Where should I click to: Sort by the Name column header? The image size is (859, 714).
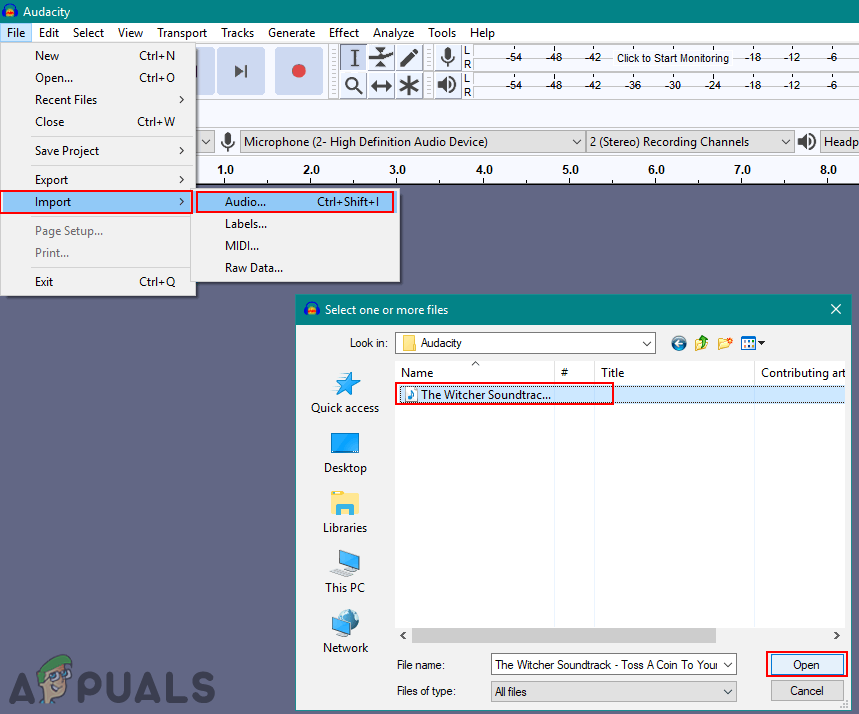click(x=474, y=373)
